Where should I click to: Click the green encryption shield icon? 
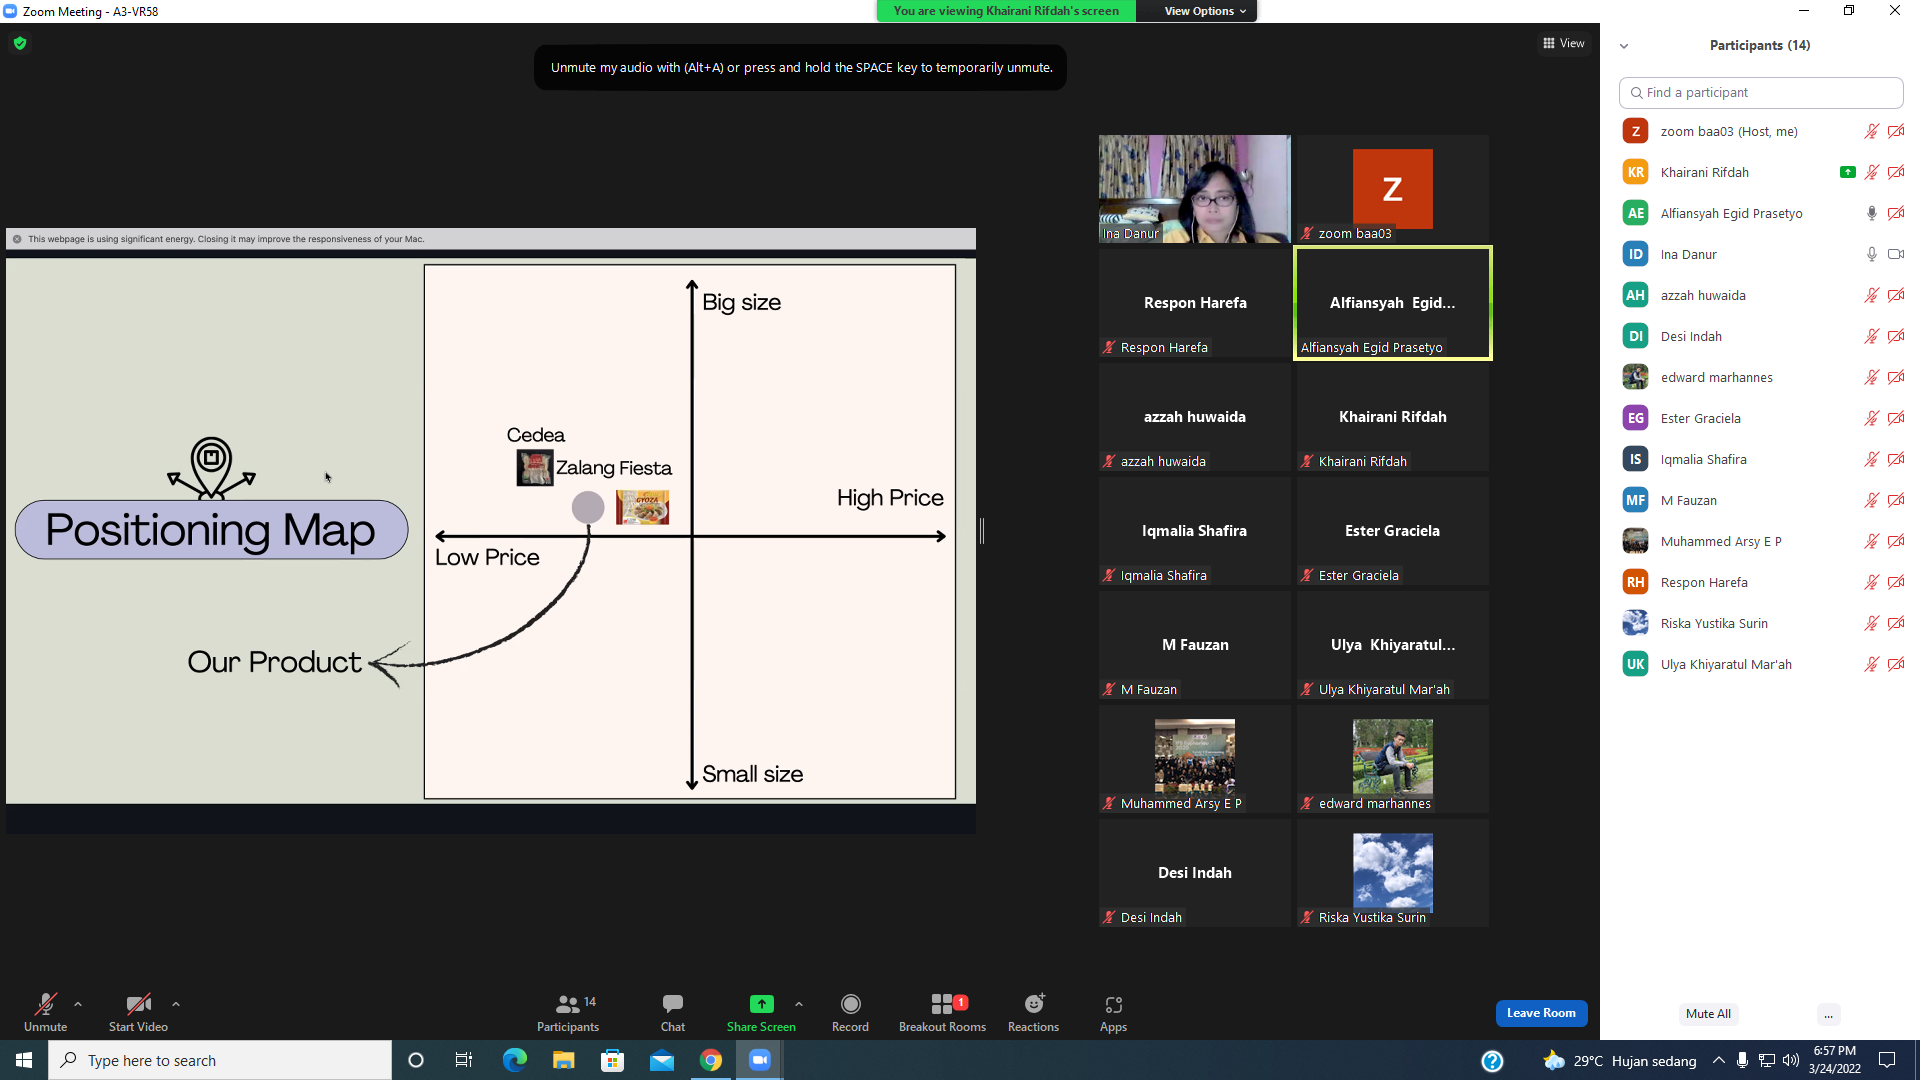tap(20, 43)
